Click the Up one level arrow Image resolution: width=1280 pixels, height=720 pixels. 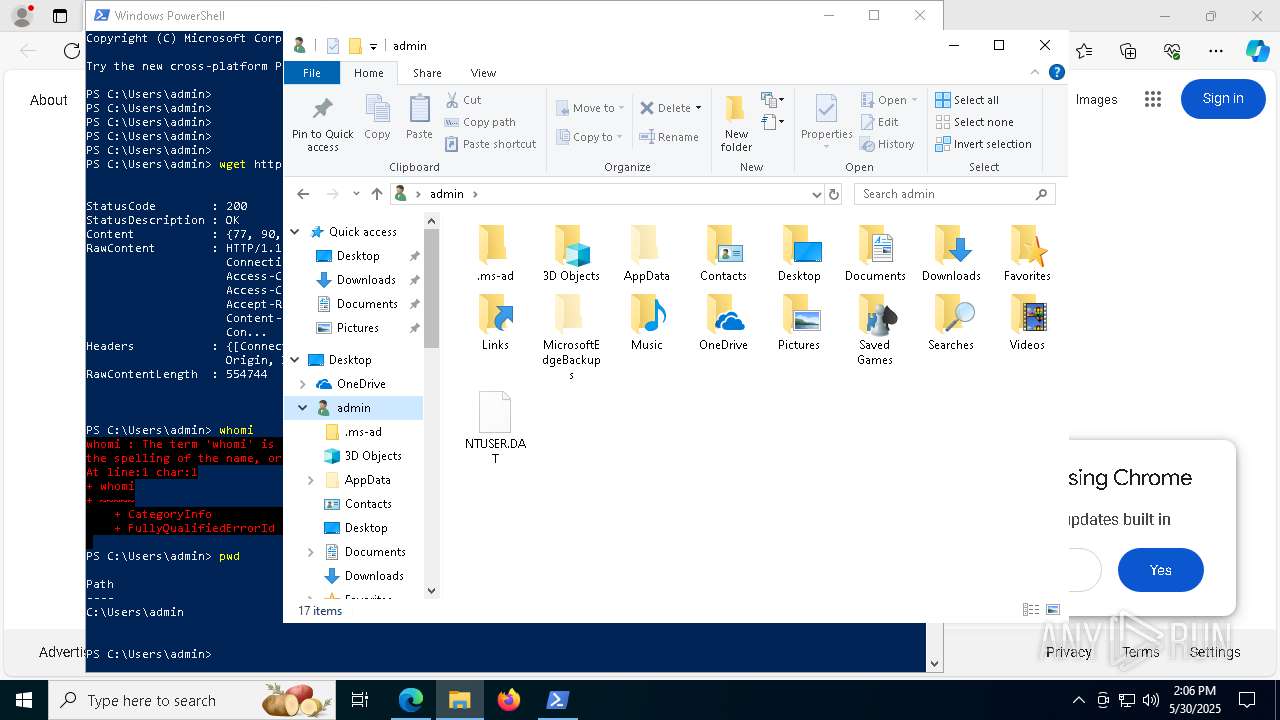[x=376, y=194]
